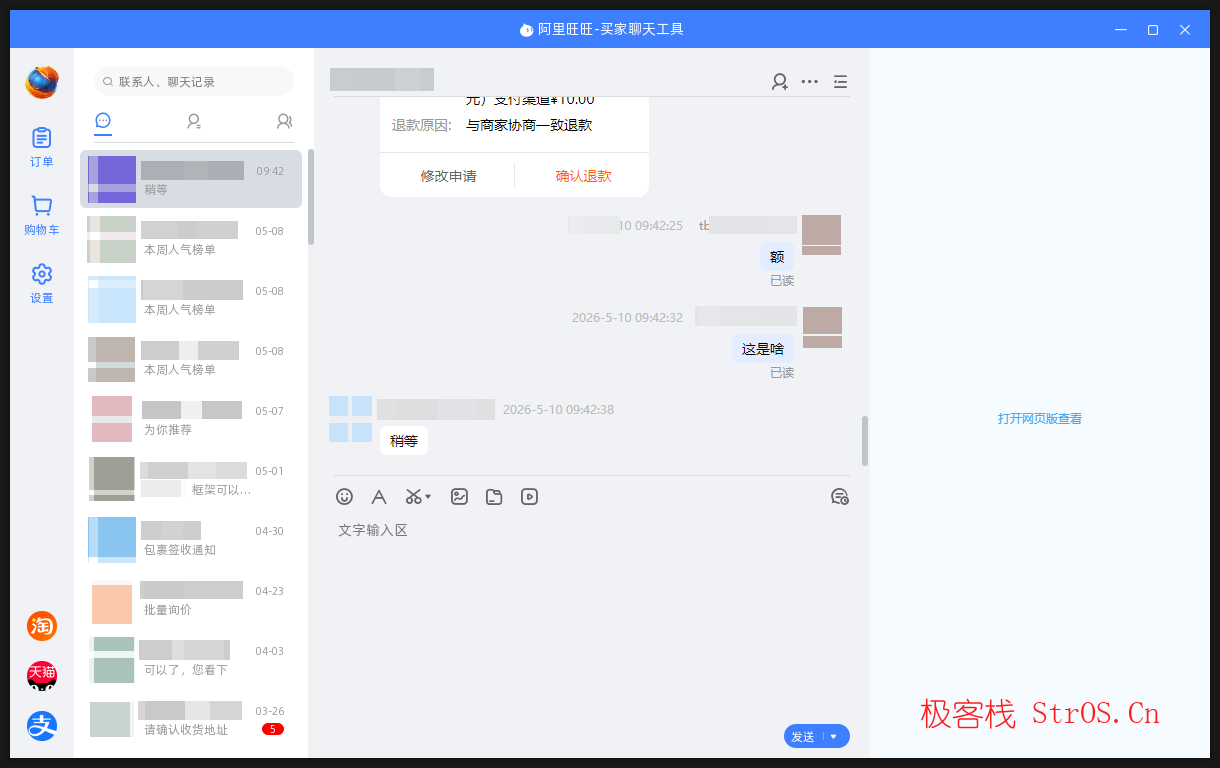The width and height of the screenshot is (1220, 768).
Task: Click the send file icon
Action: pos(494,496)
